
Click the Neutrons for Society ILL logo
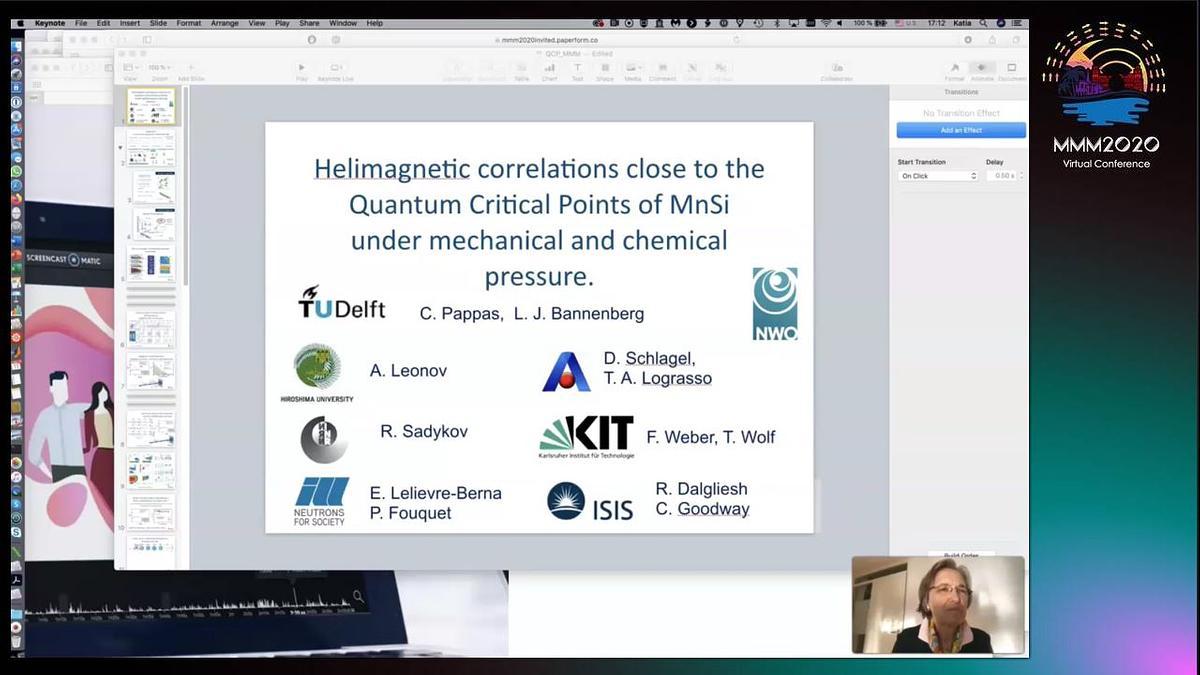320,501
